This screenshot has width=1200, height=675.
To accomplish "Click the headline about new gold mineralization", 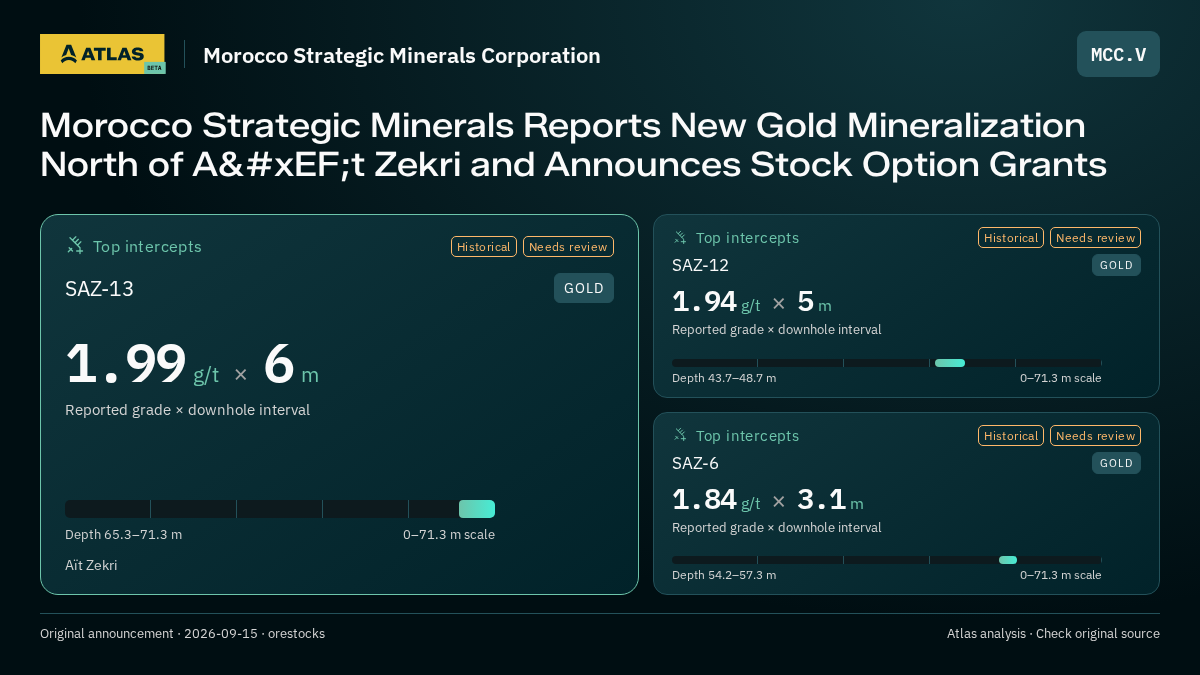I will (573, 145).
